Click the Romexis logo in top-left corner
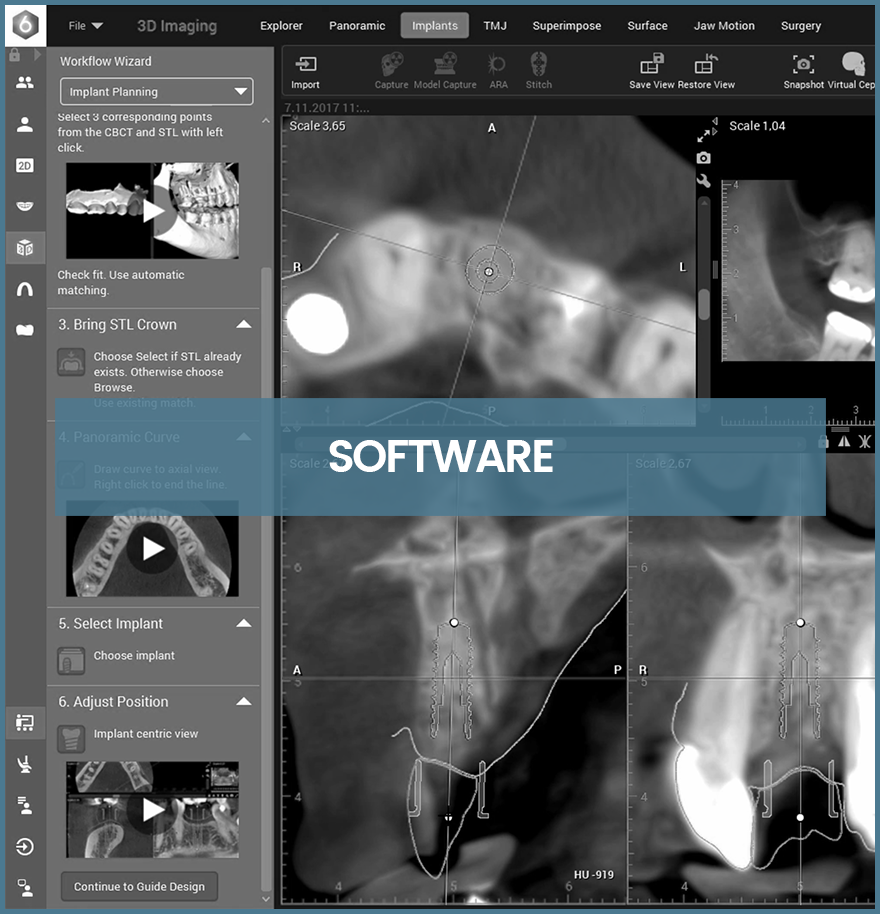880x914 pixels. [x=26, y=24]
